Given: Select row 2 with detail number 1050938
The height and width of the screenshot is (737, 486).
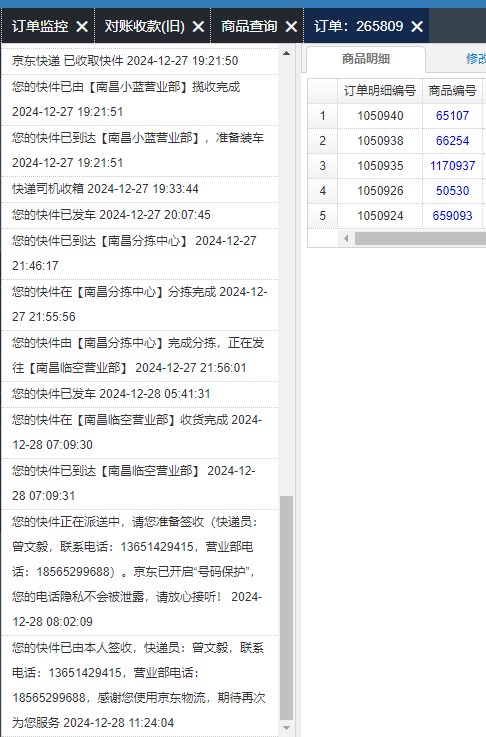Looking at the screenshot, I should [x=397, y=141].
